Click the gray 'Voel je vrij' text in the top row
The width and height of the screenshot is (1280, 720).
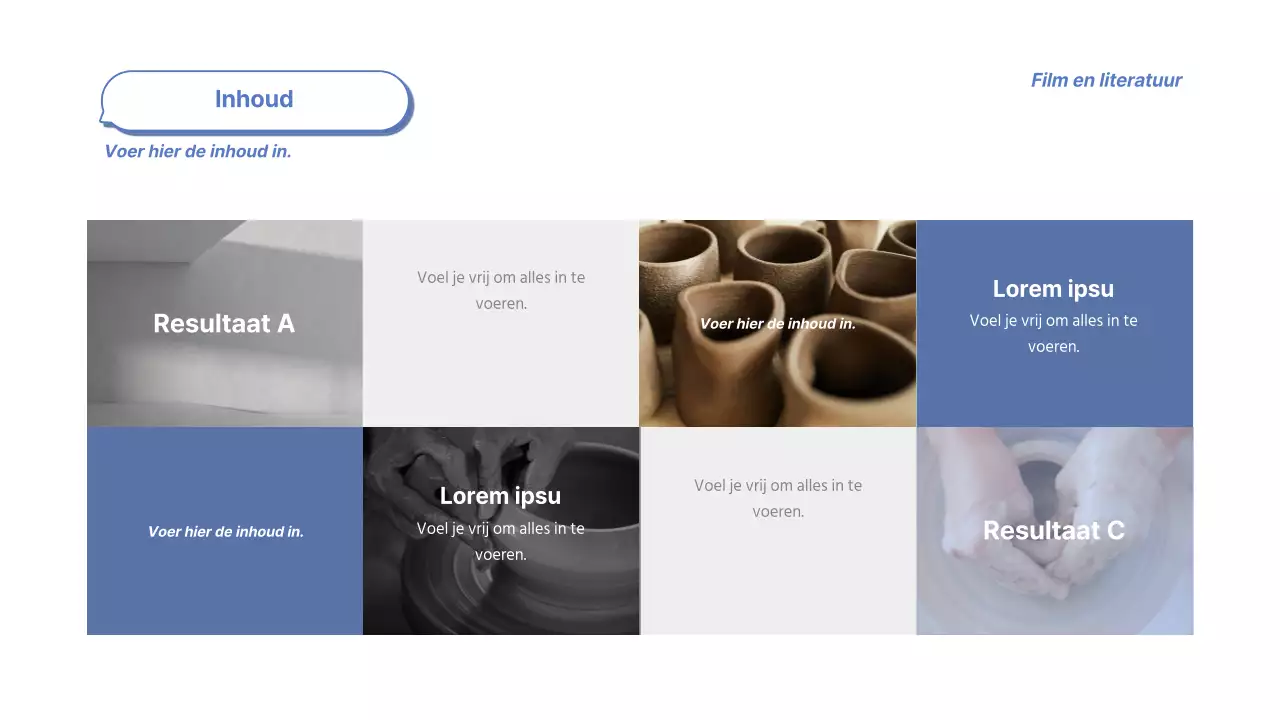point(501,290)
